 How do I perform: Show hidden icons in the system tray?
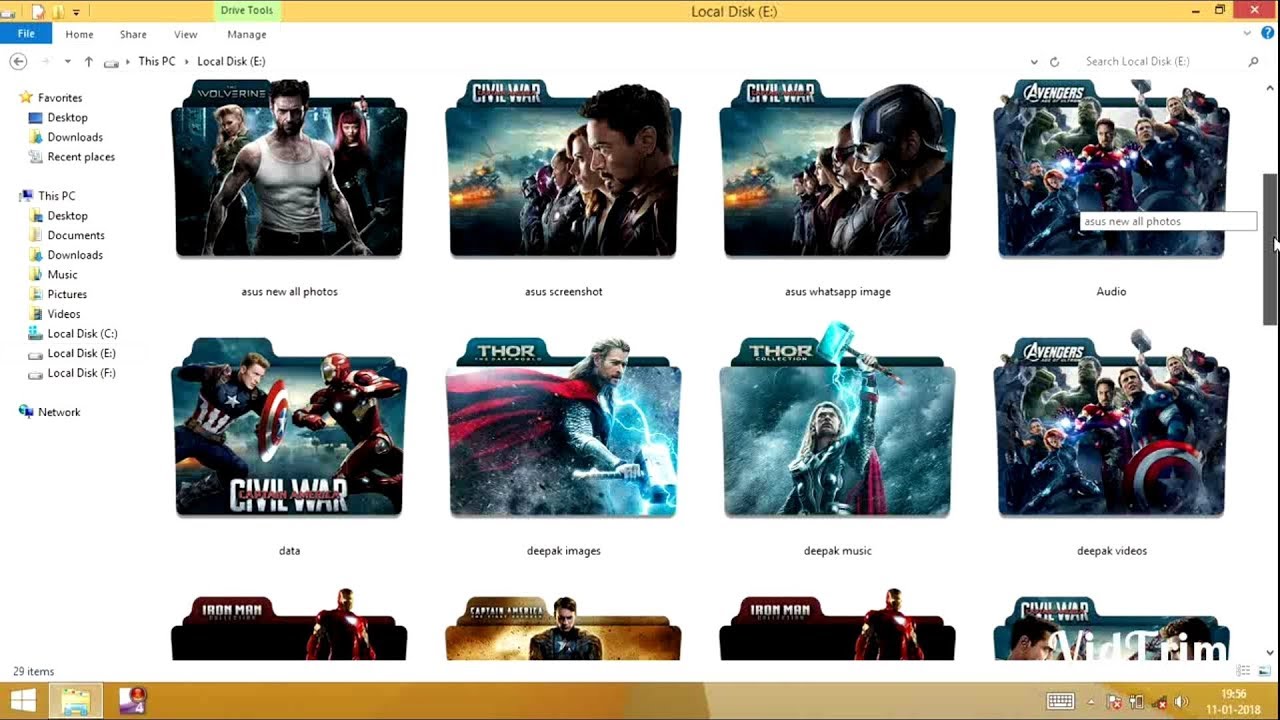[x=1090, y=699]
